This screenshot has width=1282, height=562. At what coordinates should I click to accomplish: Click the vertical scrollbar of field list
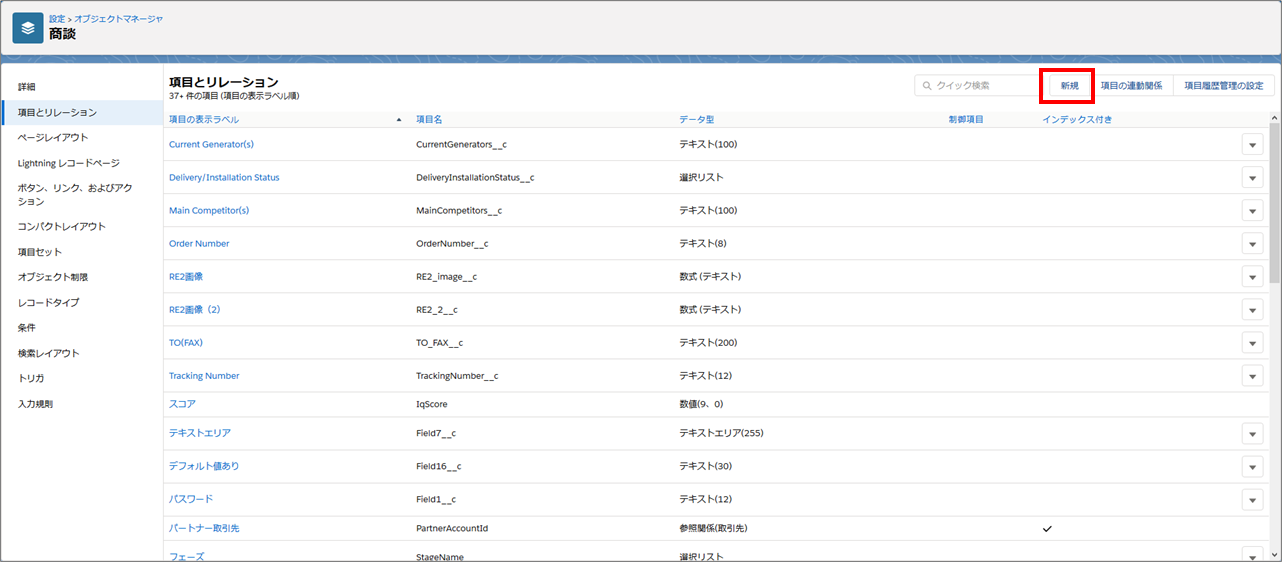[1275, 200]
